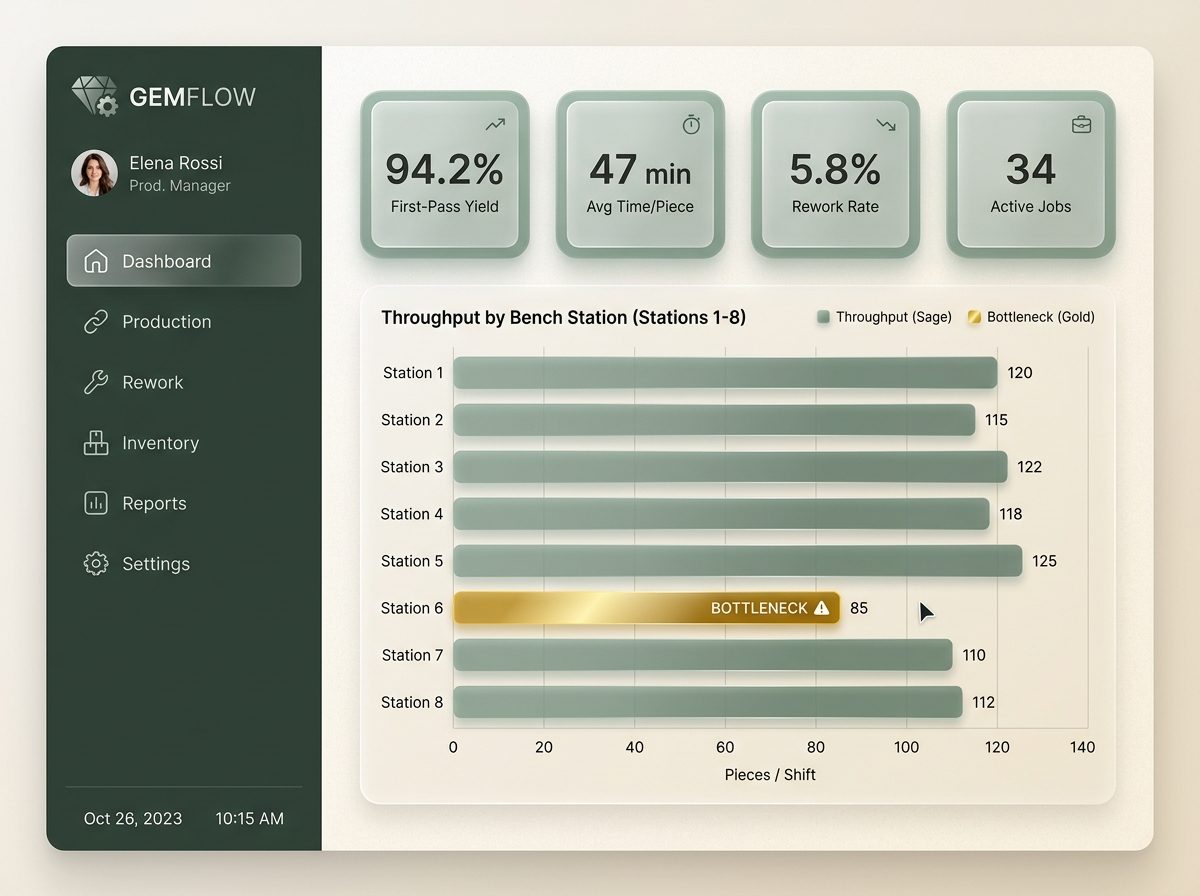Click the "Station 6" axis label
The image size is (1200, 896).
tap(412, 608)
